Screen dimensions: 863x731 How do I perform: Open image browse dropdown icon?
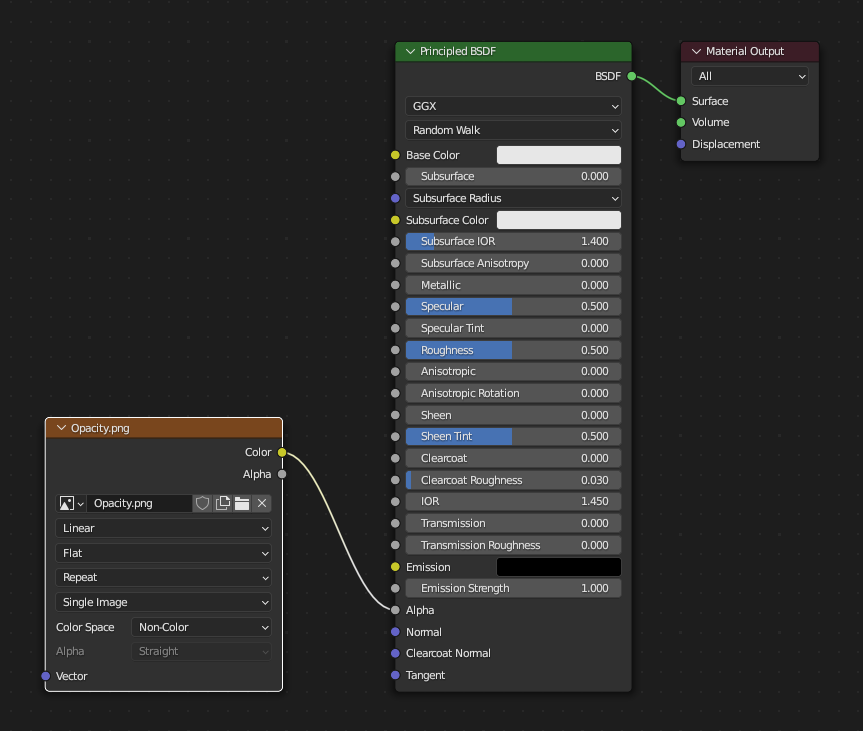[x=72, y=503]
